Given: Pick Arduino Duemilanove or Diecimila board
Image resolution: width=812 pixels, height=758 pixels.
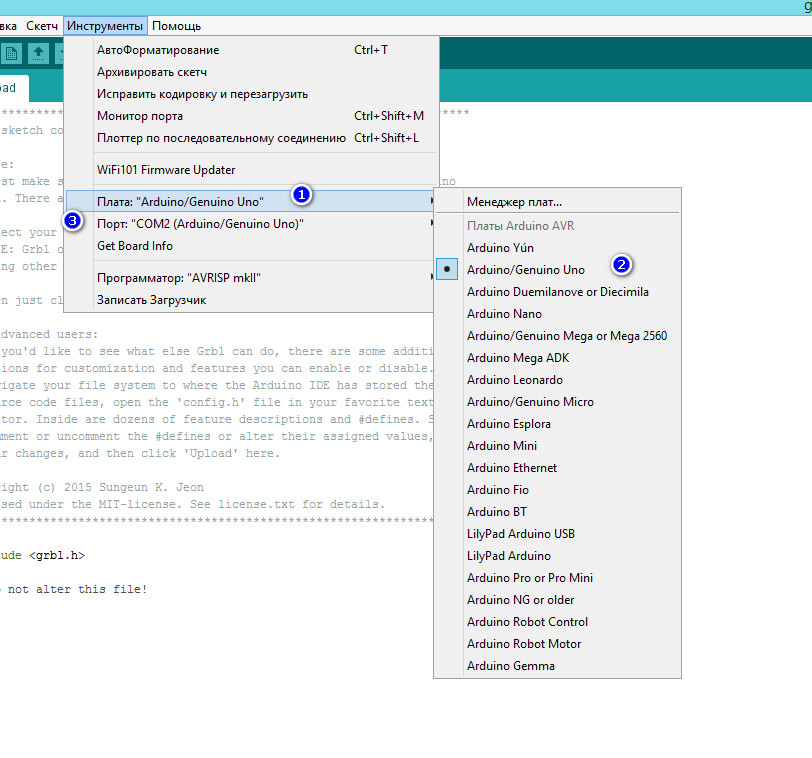Looking at the screenshot, I should 557,292.
